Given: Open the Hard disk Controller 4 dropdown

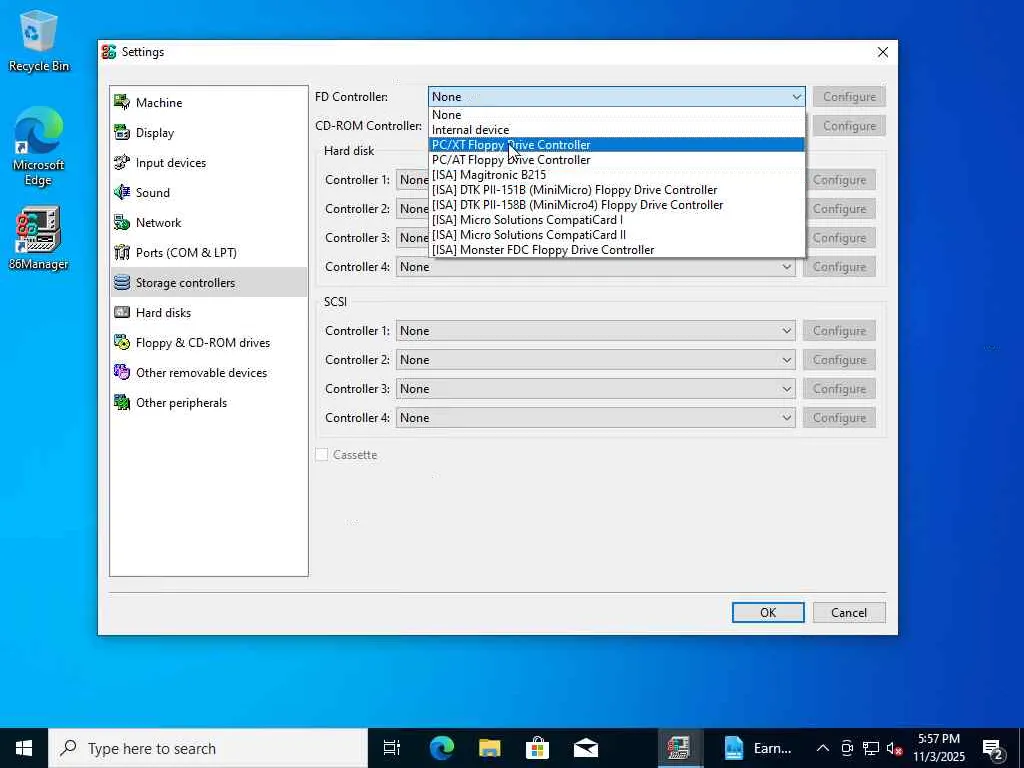Looking at the screenshot, I should (x=596, y=266).
